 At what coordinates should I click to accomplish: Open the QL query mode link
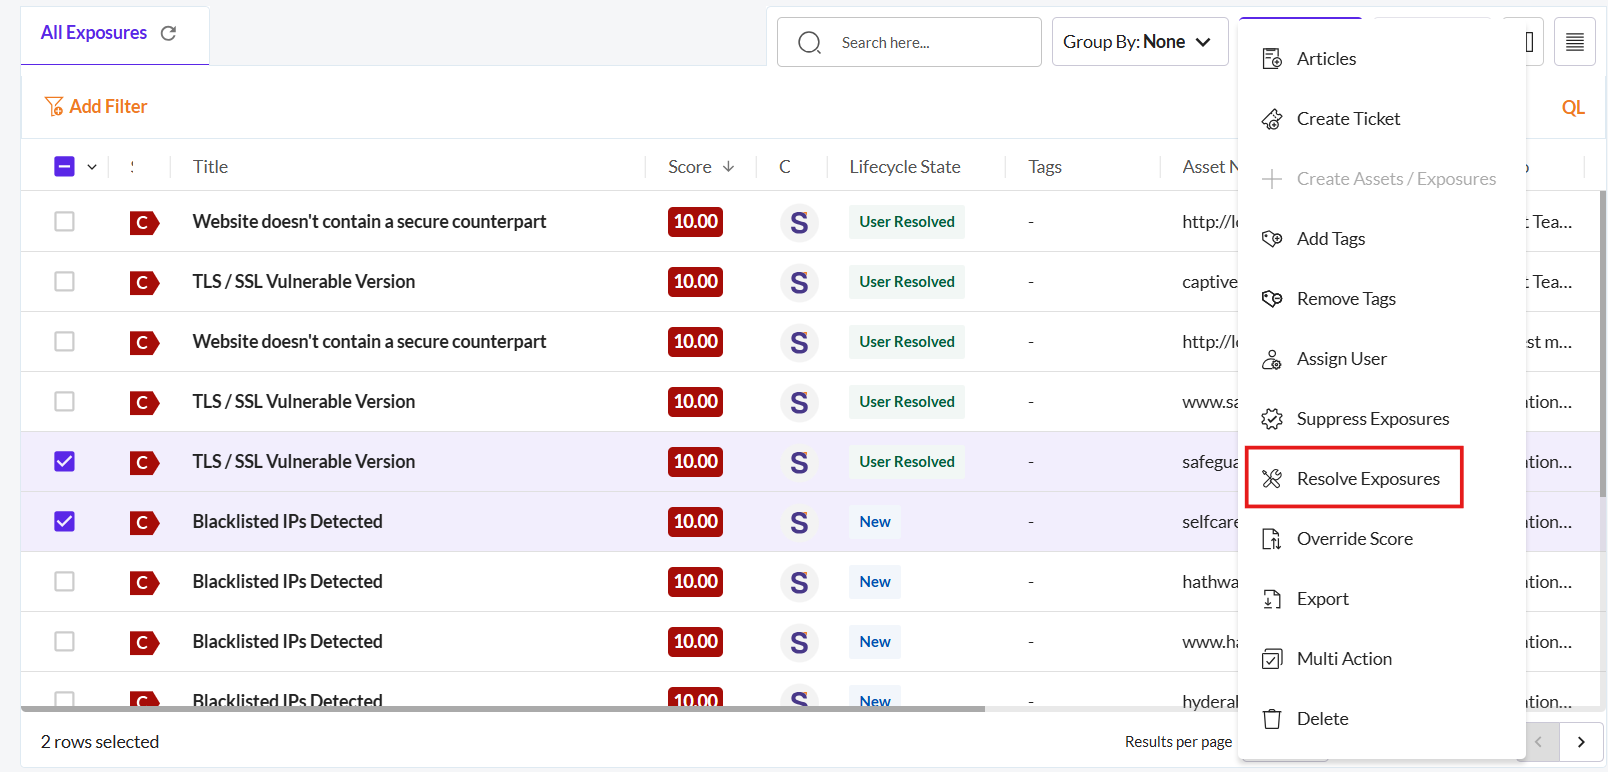point(1573,107)
